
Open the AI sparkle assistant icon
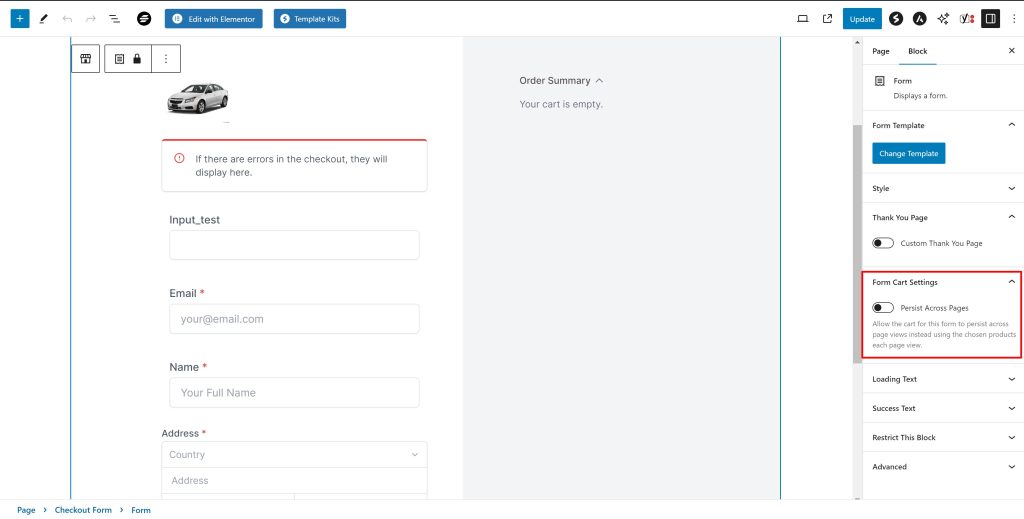942,19
